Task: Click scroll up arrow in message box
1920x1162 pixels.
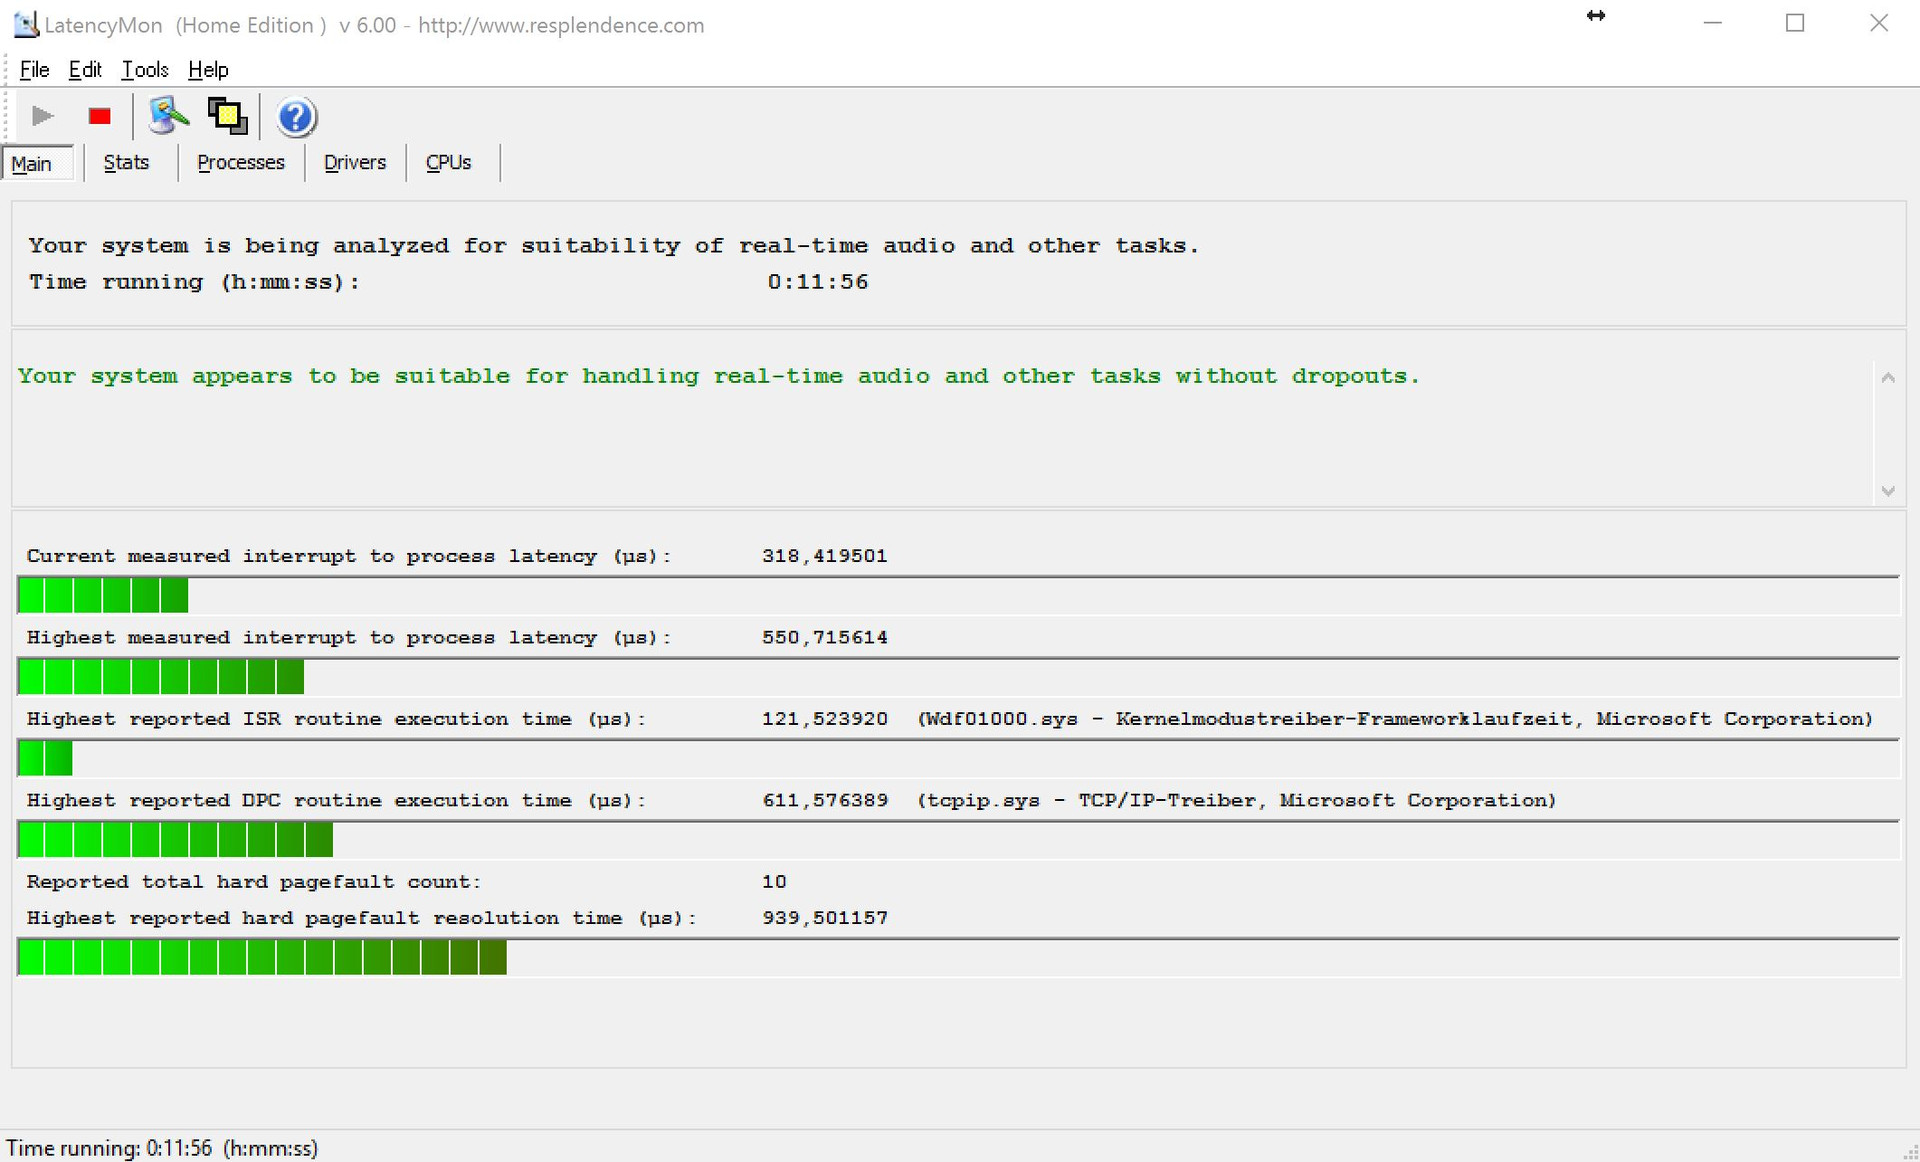Action: click(1888, 377)
